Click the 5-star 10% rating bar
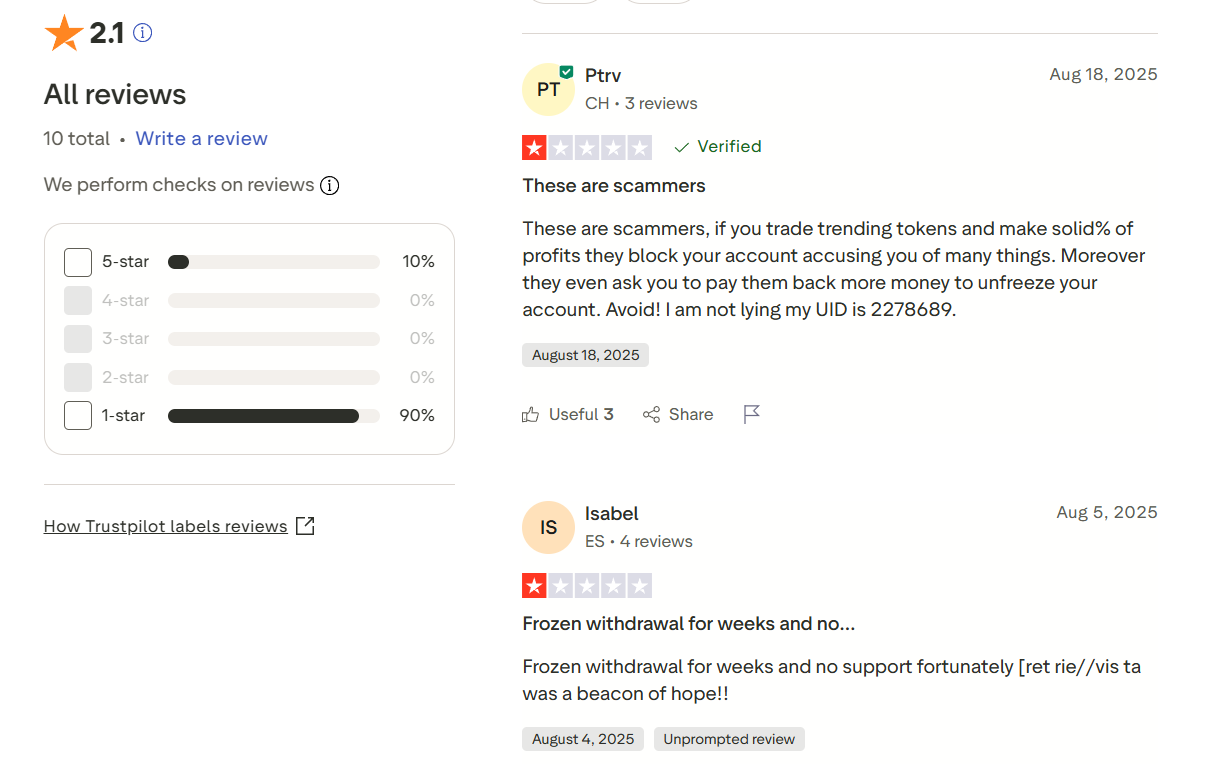 tap(273, 262)
